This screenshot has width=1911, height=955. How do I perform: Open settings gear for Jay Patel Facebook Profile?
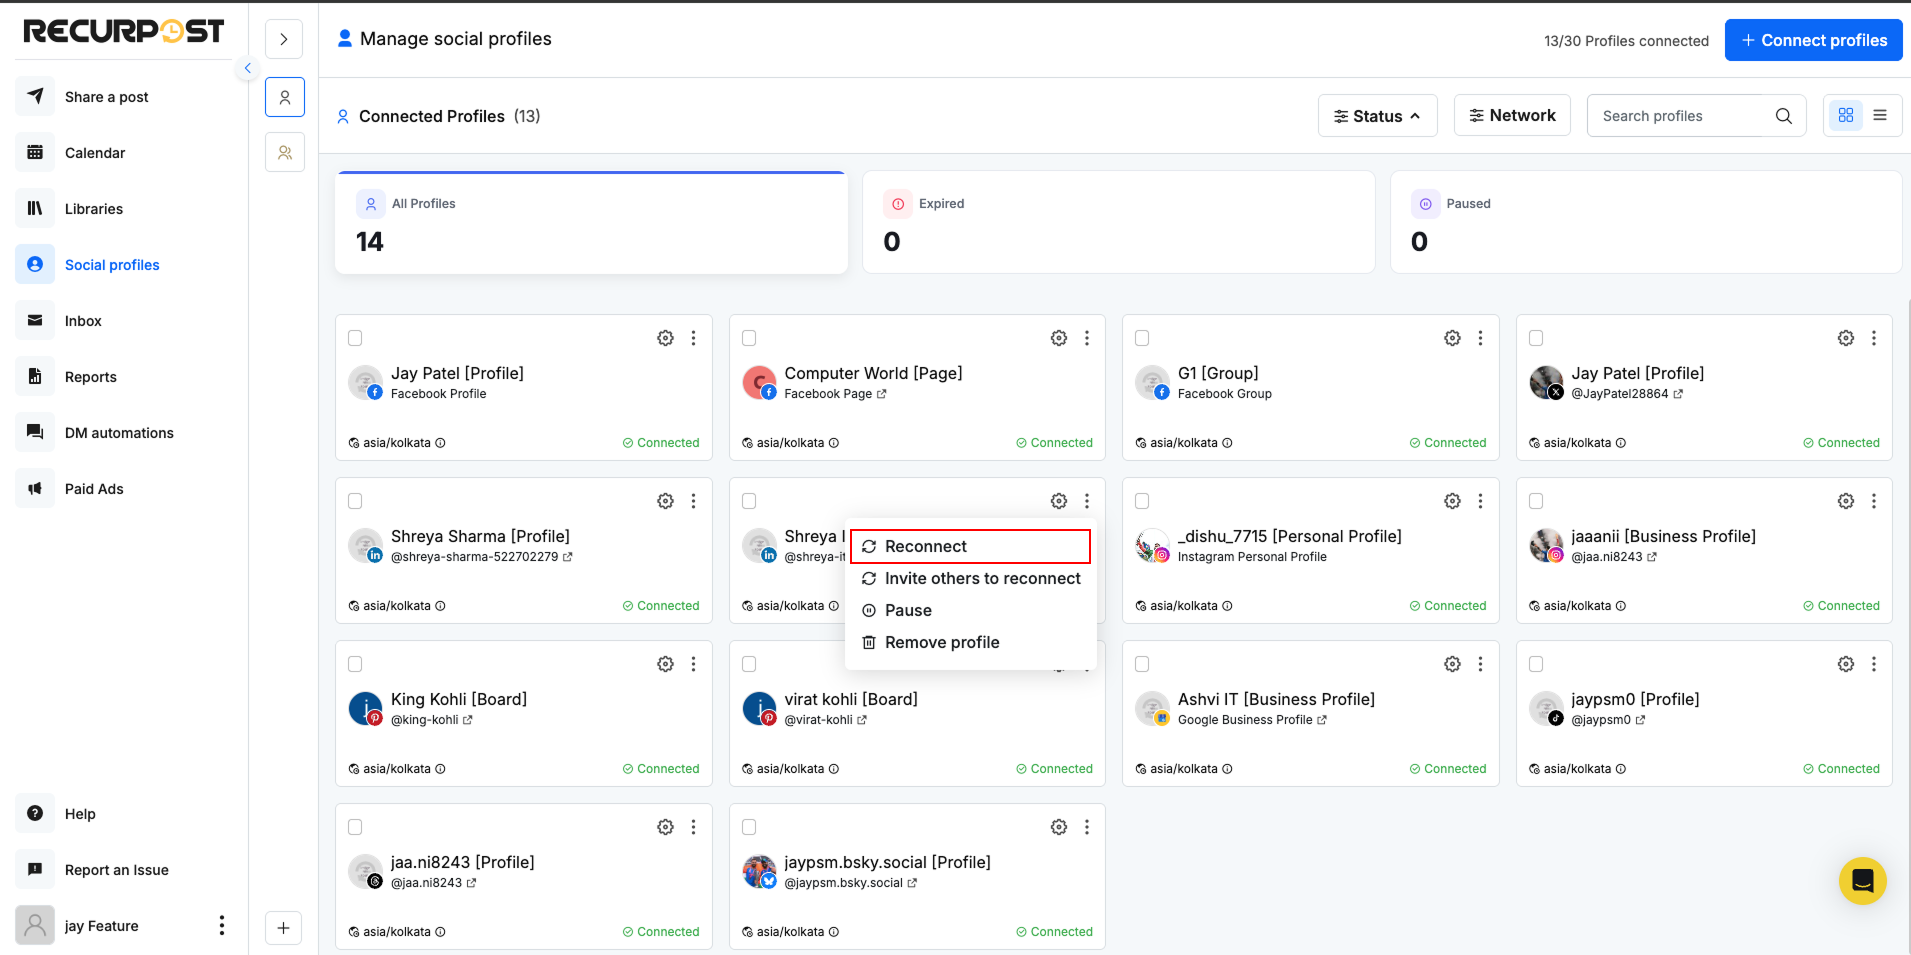tap(665, 338)
